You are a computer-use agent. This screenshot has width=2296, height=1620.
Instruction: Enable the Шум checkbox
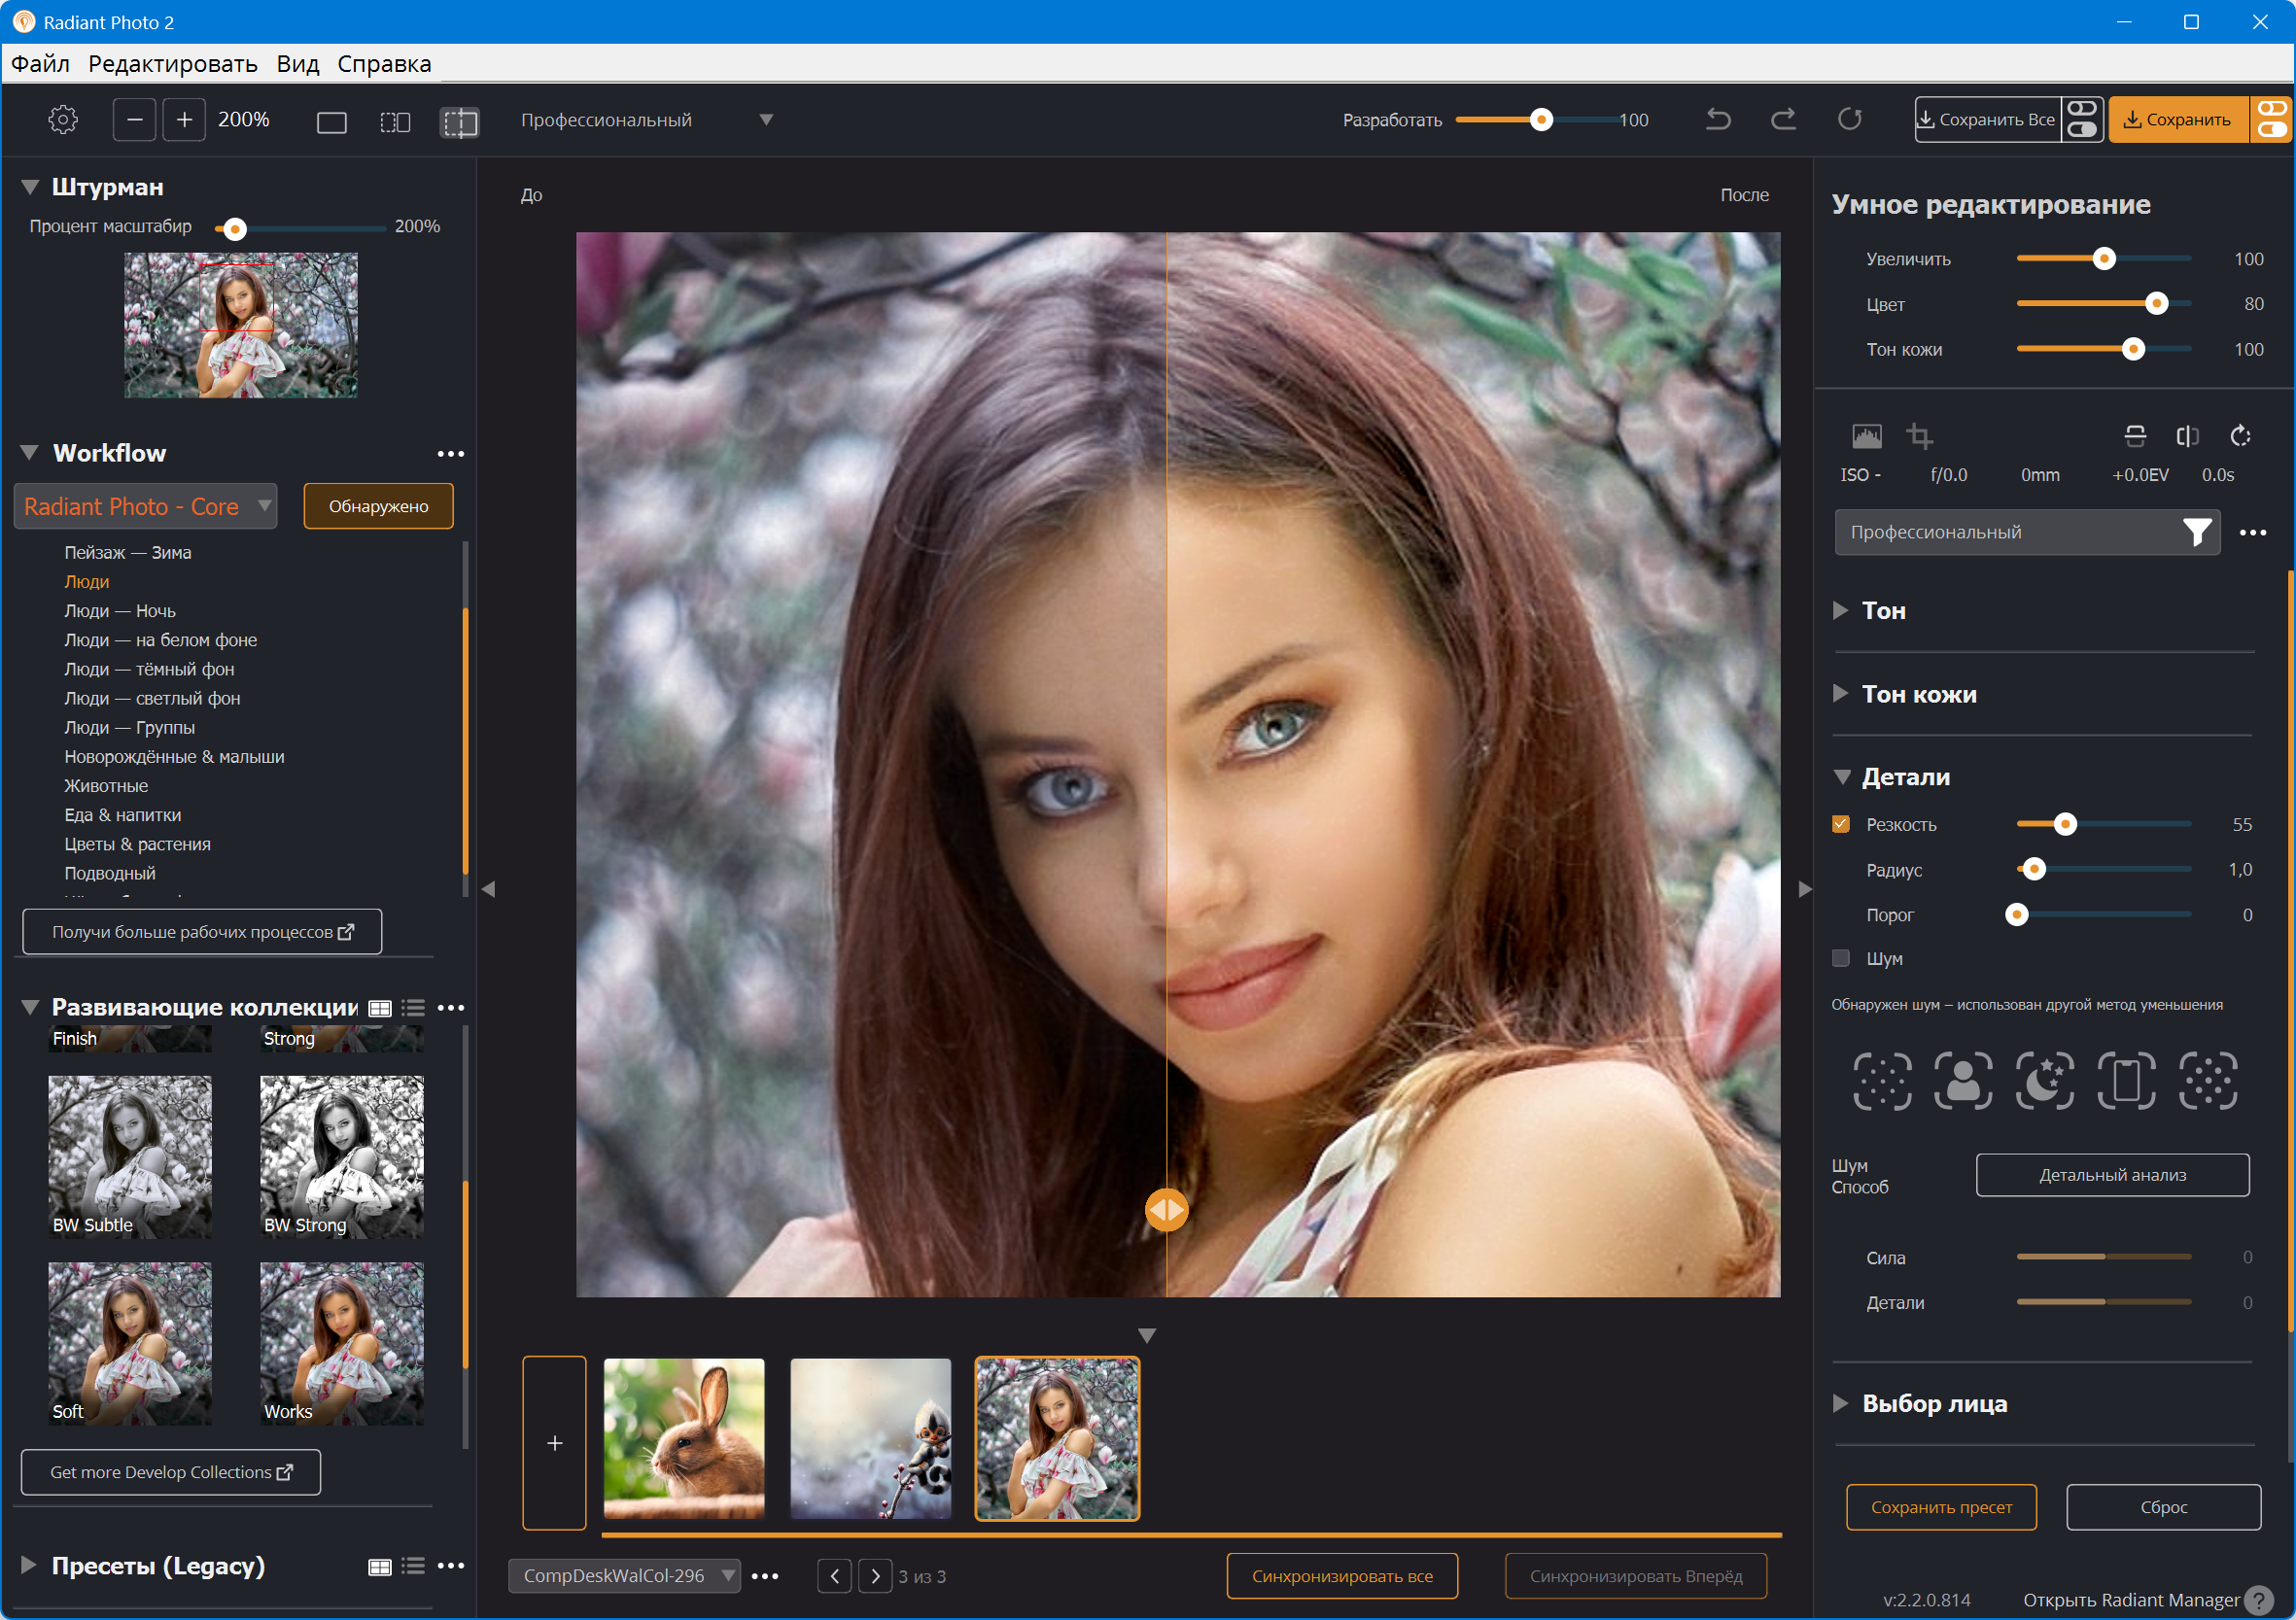click(x=1841, y=958)
